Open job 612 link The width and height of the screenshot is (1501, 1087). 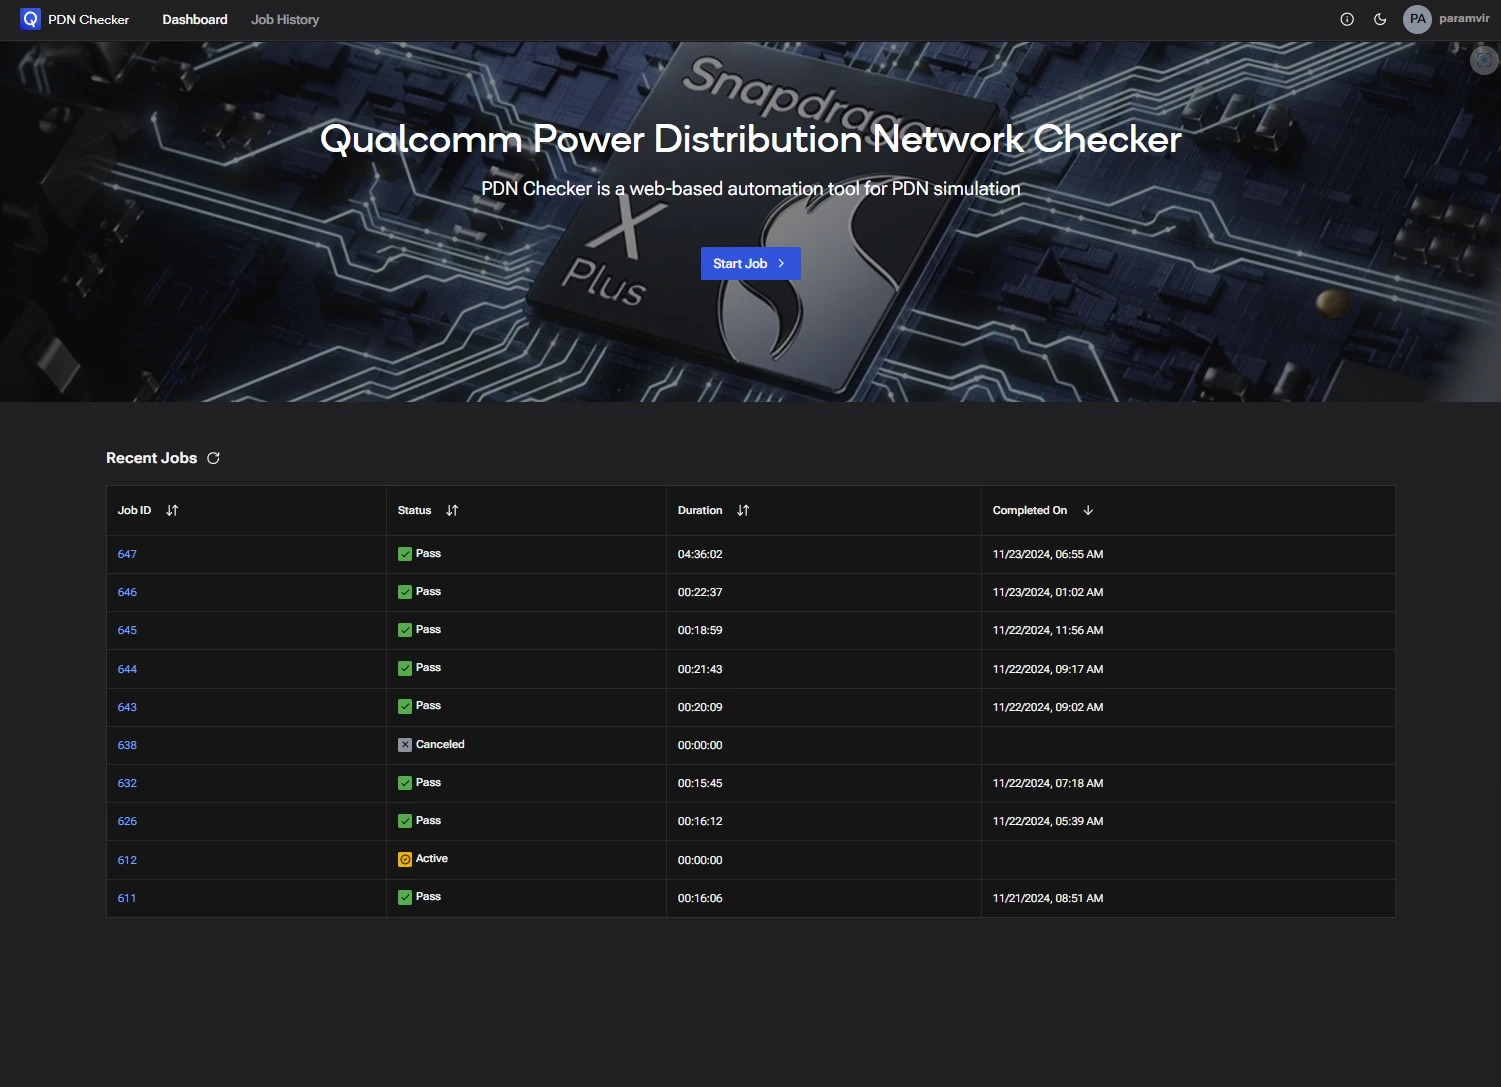pyautogui.click(x=127, y=860)
